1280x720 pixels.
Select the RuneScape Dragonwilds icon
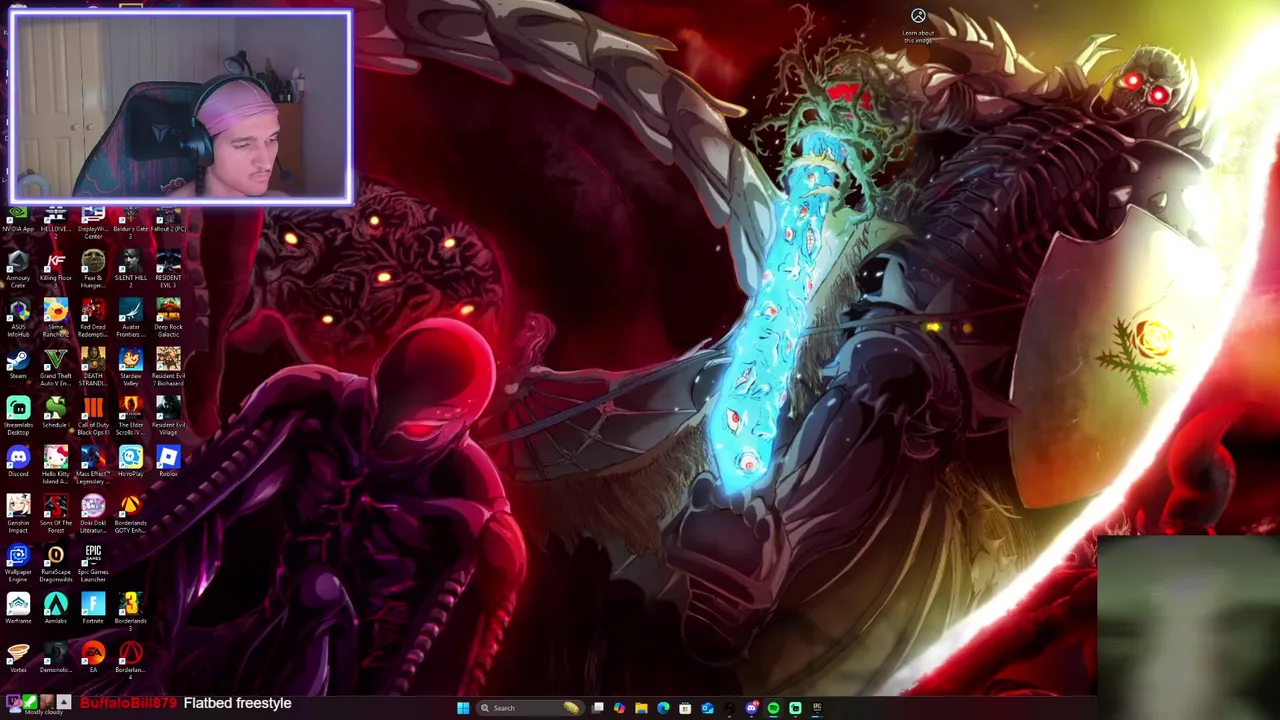tap(55, 562)
